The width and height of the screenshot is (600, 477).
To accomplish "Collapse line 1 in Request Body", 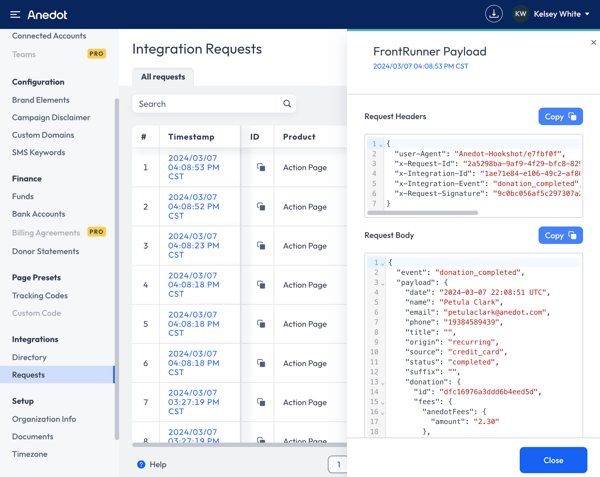I will coord(382,264).
